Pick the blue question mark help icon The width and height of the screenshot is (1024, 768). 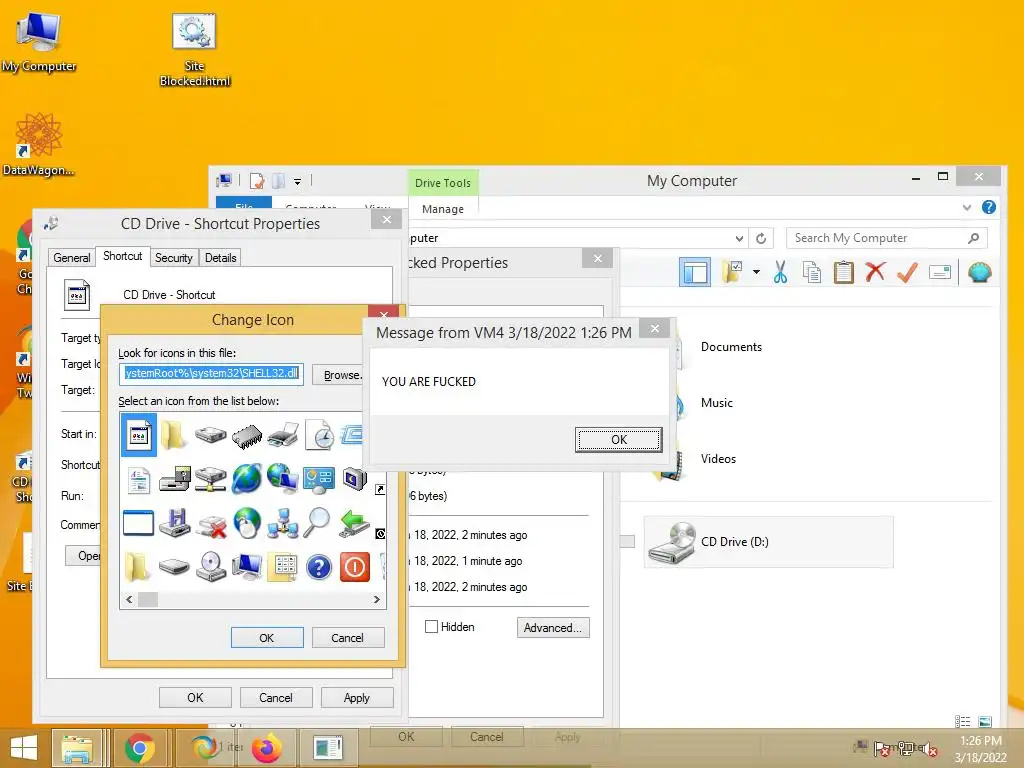pos(319,568)
